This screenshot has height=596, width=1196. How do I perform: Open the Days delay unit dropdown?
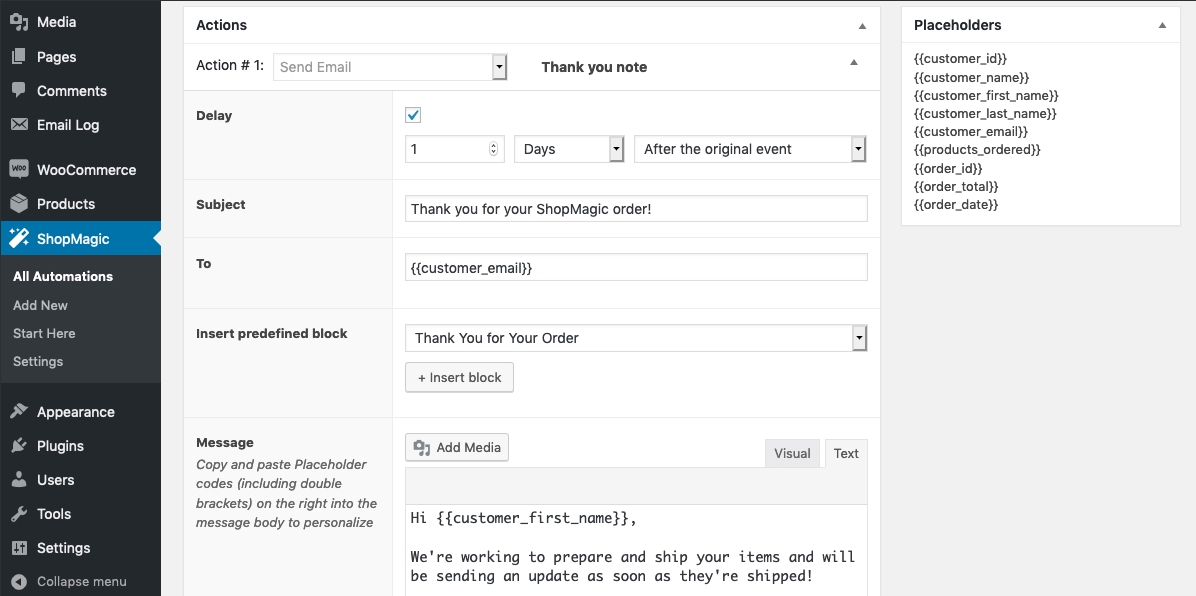pos(569,149)
